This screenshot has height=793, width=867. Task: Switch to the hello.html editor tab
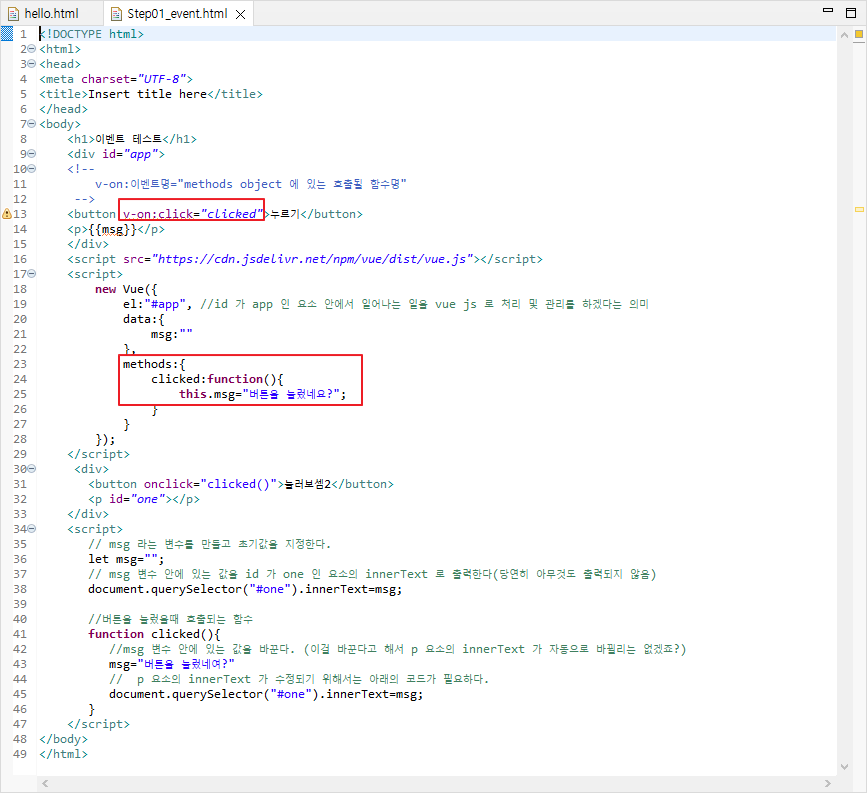pyautogui.click(x=43, y=13)
